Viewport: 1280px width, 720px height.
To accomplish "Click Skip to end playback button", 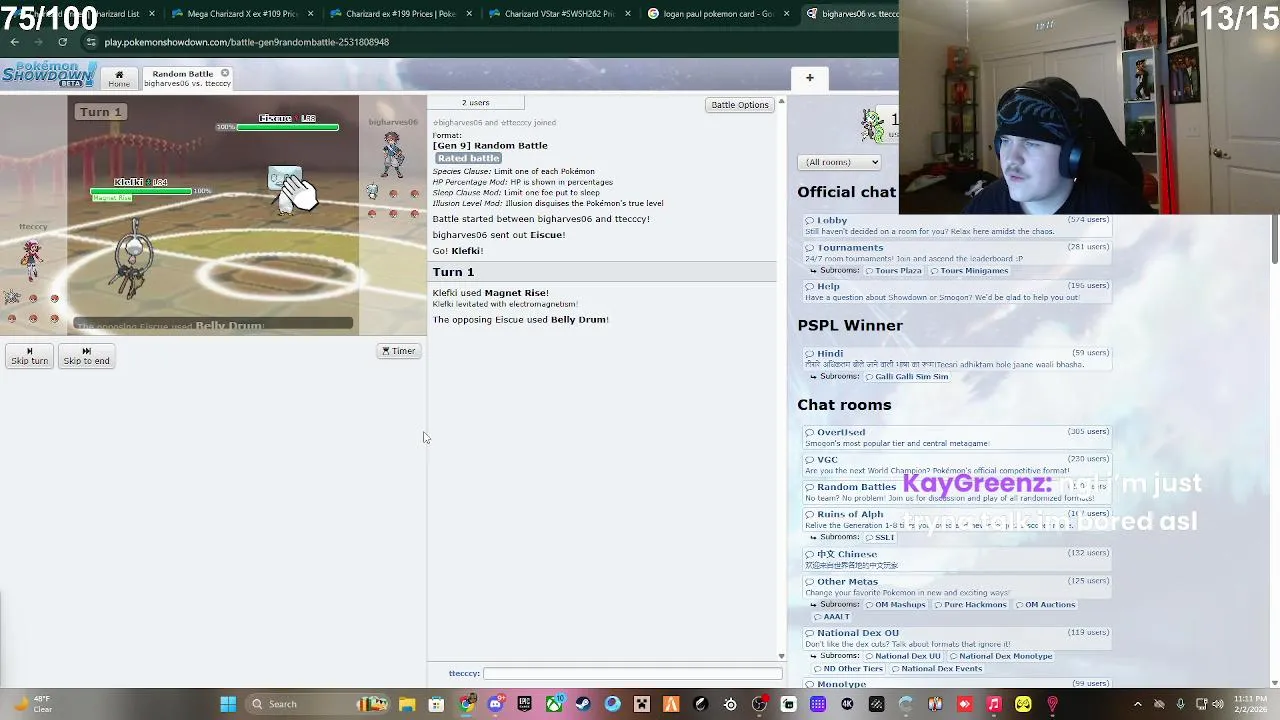I will [86, 356].
